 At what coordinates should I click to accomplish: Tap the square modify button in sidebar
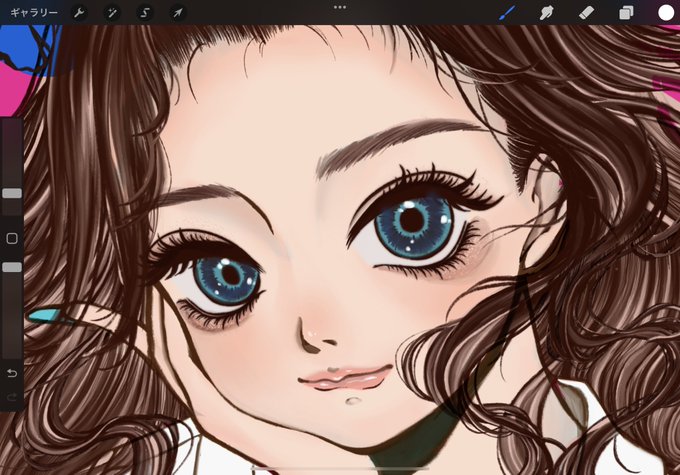(12, 238)
